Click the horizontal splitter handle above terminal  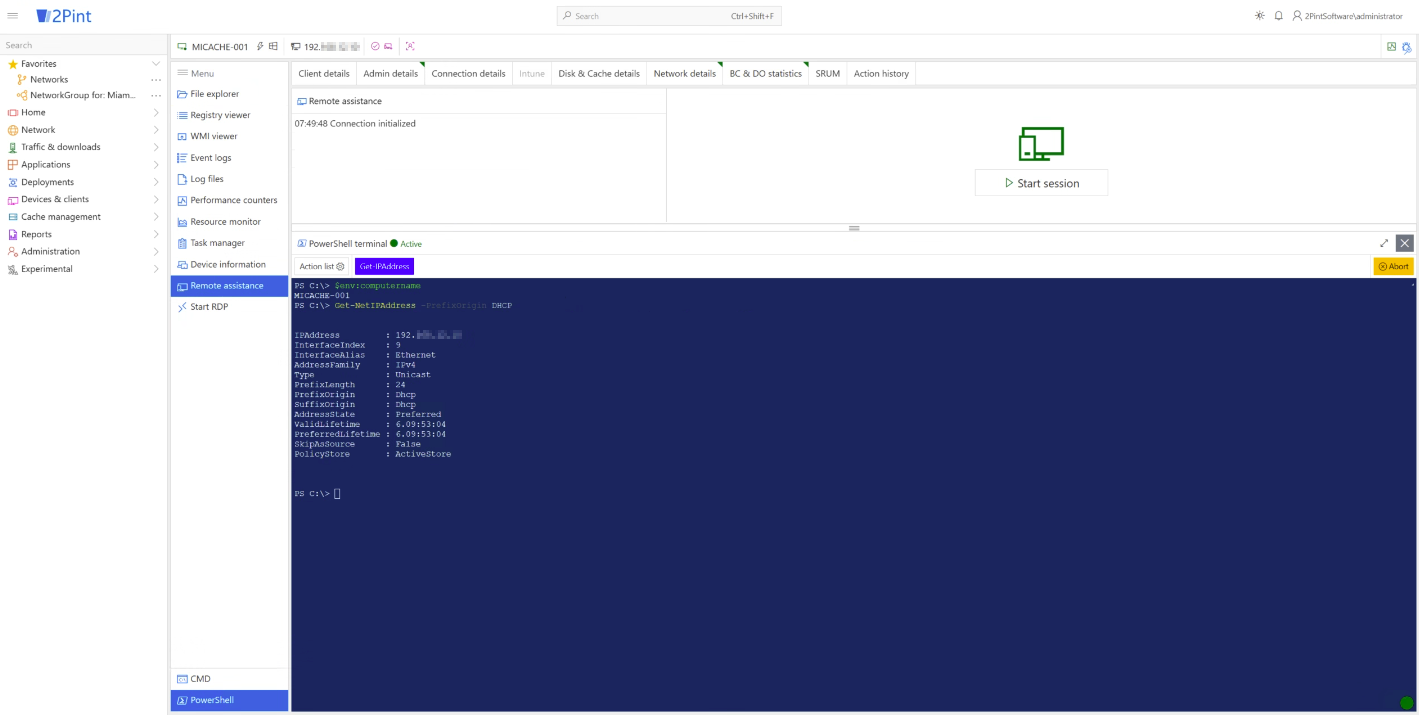coord(854,228)
